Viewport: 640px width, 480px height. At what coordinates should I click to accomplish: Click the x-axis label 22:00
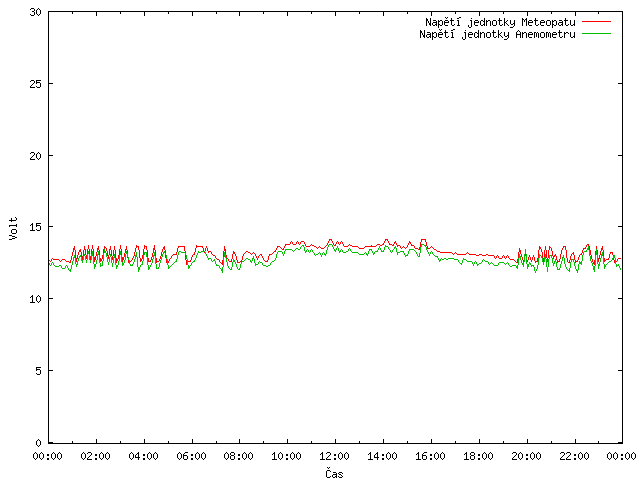(574, 456)
